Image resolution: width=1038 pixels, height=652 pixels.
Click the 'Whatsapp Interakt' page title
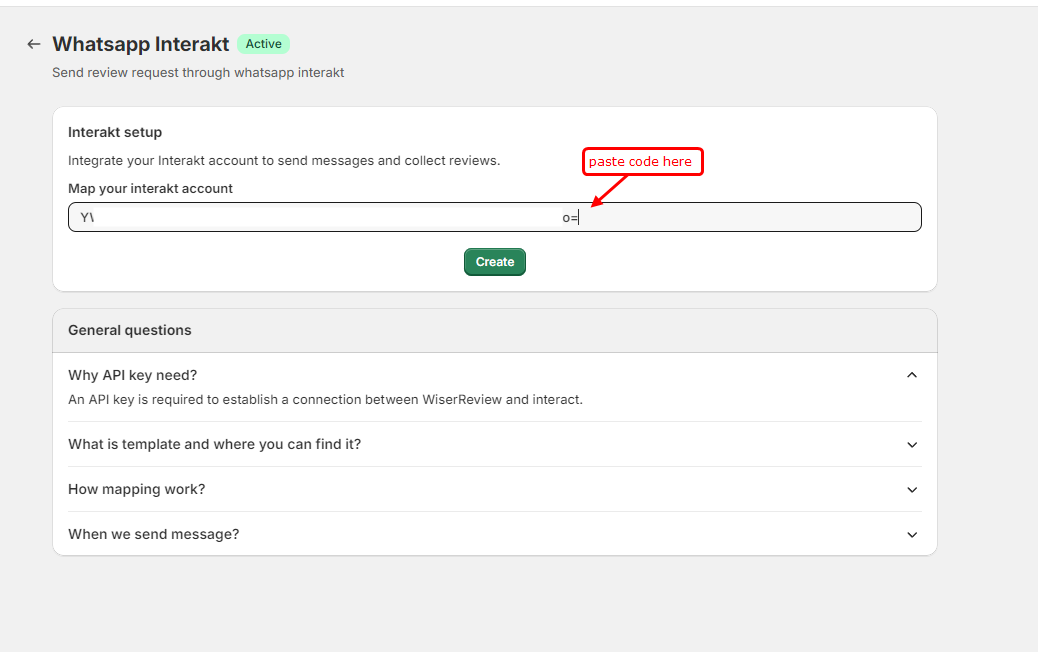tap(140, 44)
